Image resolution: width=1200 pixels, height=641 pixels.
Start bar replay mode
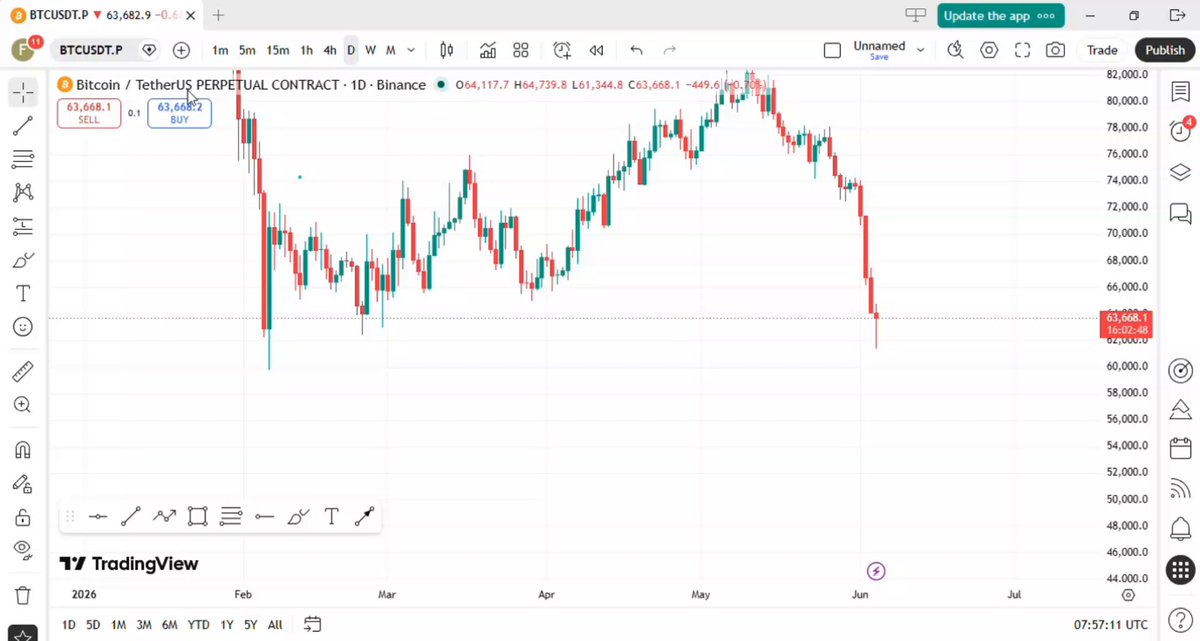tap(596, 50)
